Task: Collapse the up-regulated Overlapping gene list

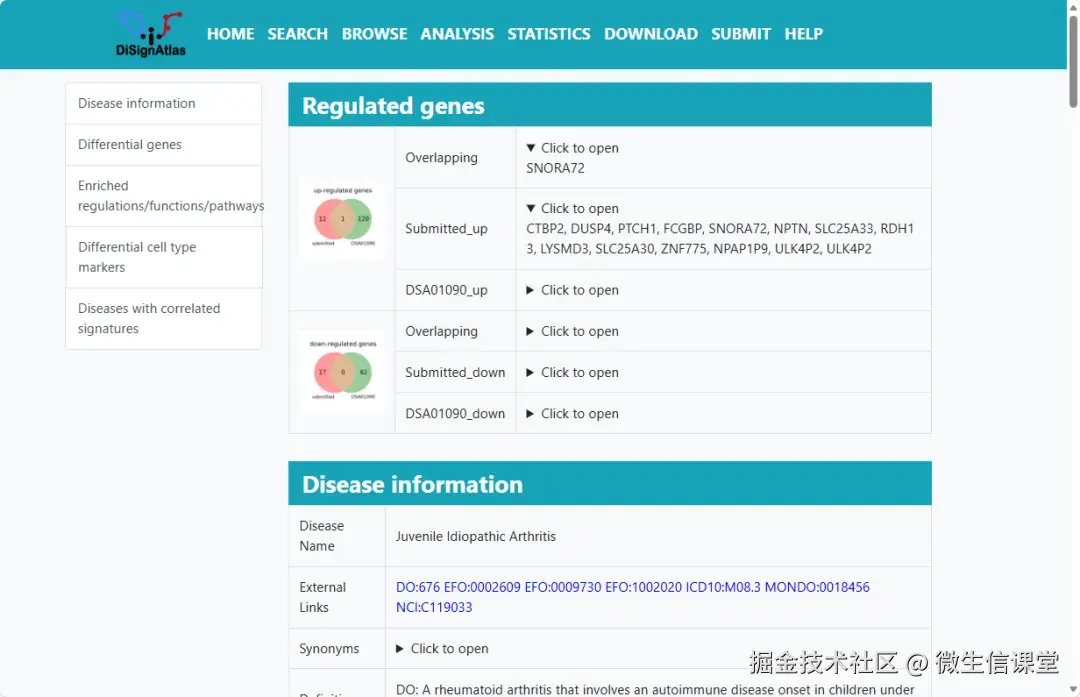Action: tap(572, 148)
